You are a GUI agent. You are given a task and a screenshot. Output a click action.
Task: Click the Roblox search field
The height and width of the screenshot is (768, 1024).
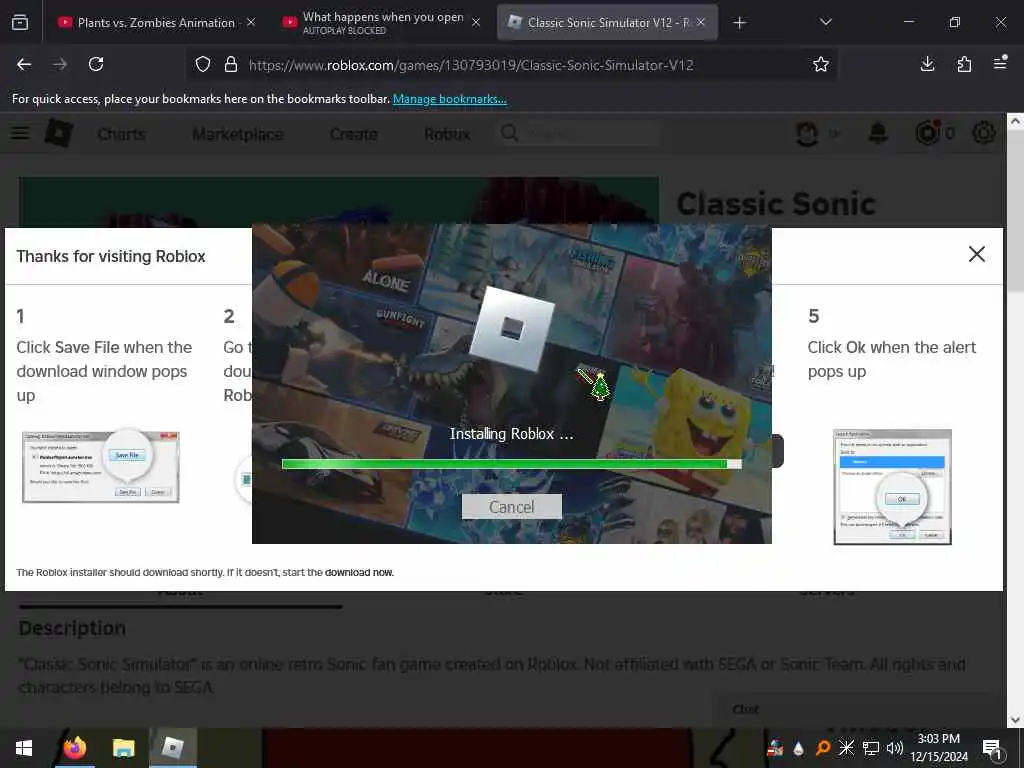tap(578, 134)
